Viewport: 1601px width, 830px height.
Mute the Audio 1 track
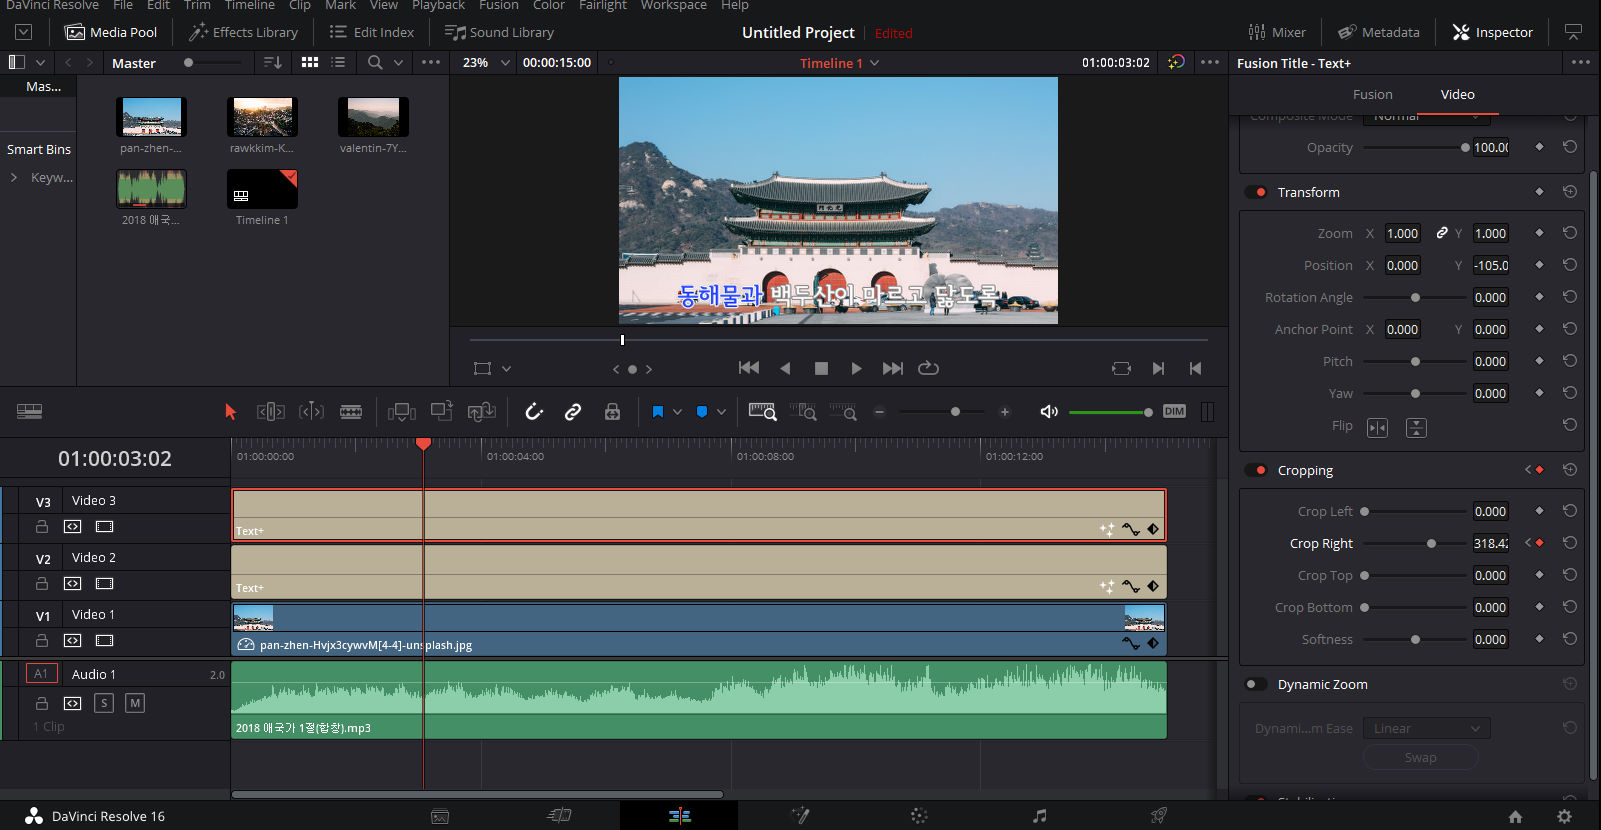[135, 703]
